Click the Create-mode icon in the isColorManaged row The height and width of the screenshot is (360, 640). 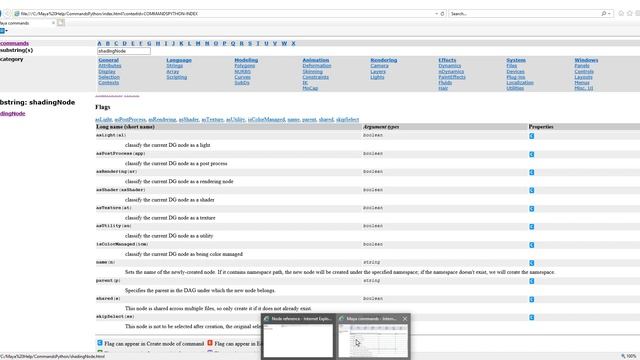531,245
